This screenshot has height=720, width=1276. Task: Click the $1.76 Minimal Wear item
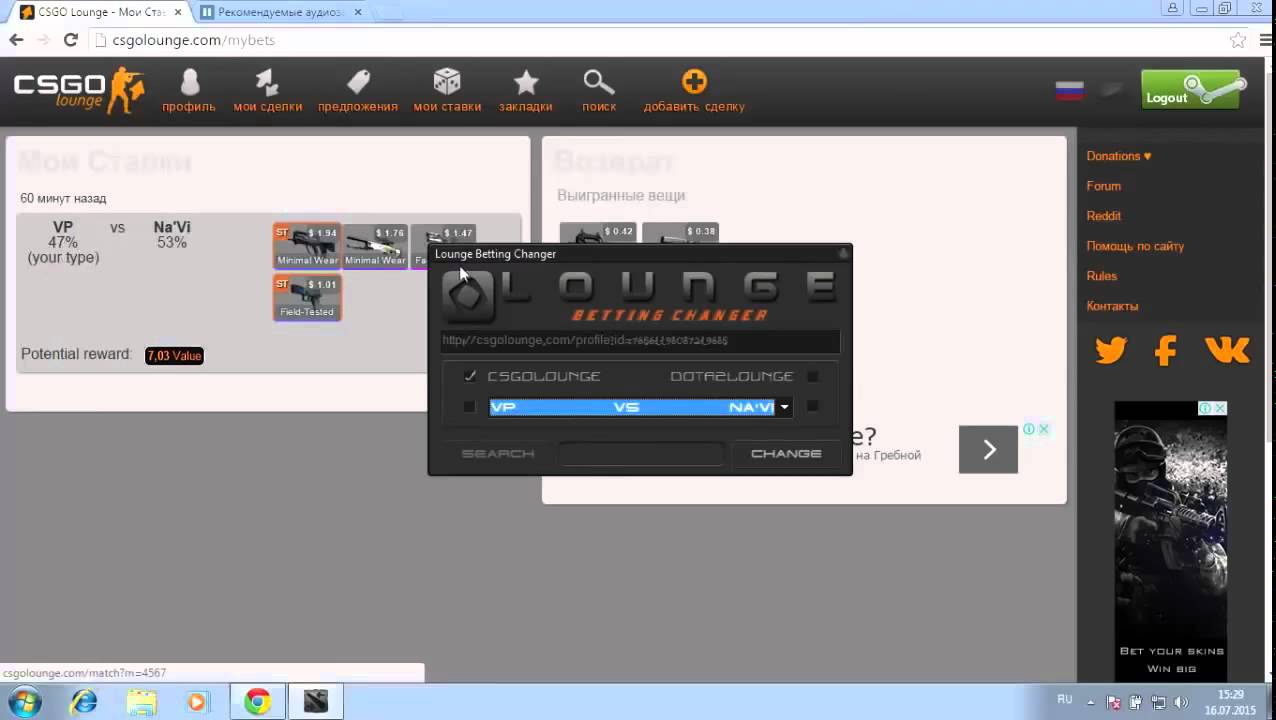tap(375, 246)
